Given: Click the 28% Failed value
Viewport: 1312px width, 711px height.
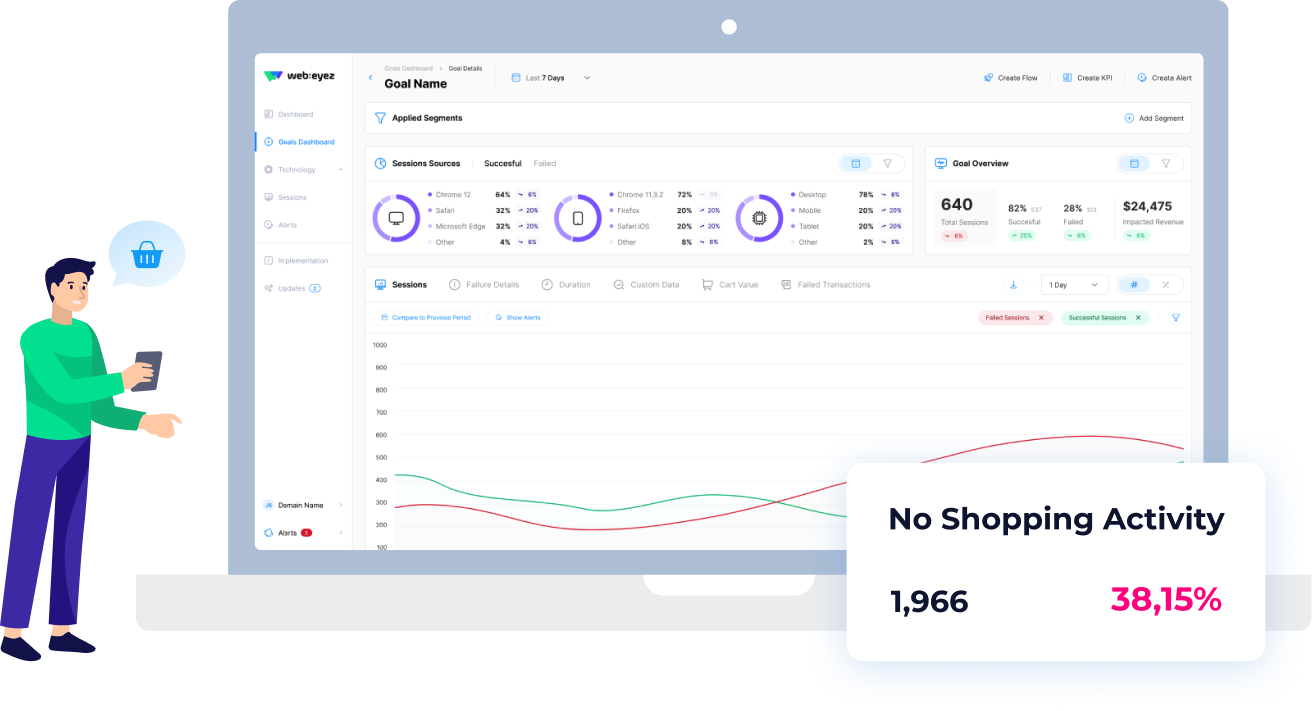Looking at the screenshot, I should [1073, 207].
